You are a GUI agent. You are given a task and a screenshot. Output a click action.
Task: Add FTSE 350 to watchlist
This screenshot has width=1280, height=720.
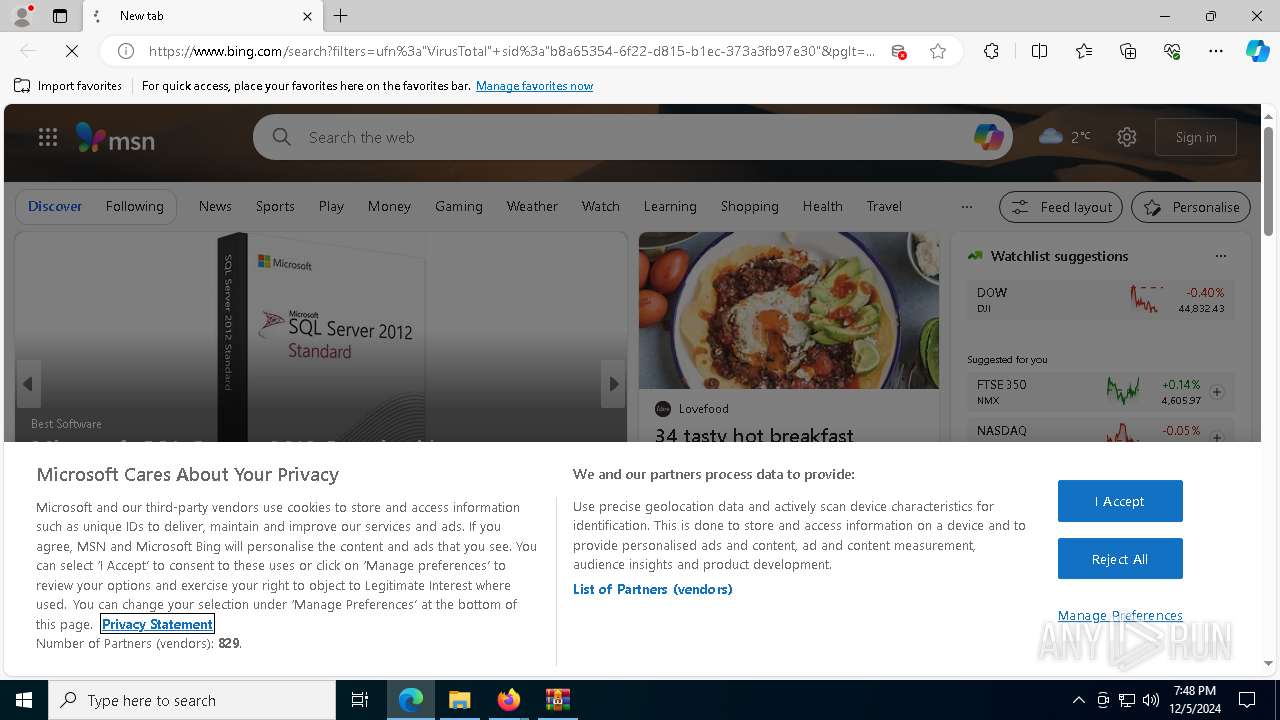pos(1217,392)
